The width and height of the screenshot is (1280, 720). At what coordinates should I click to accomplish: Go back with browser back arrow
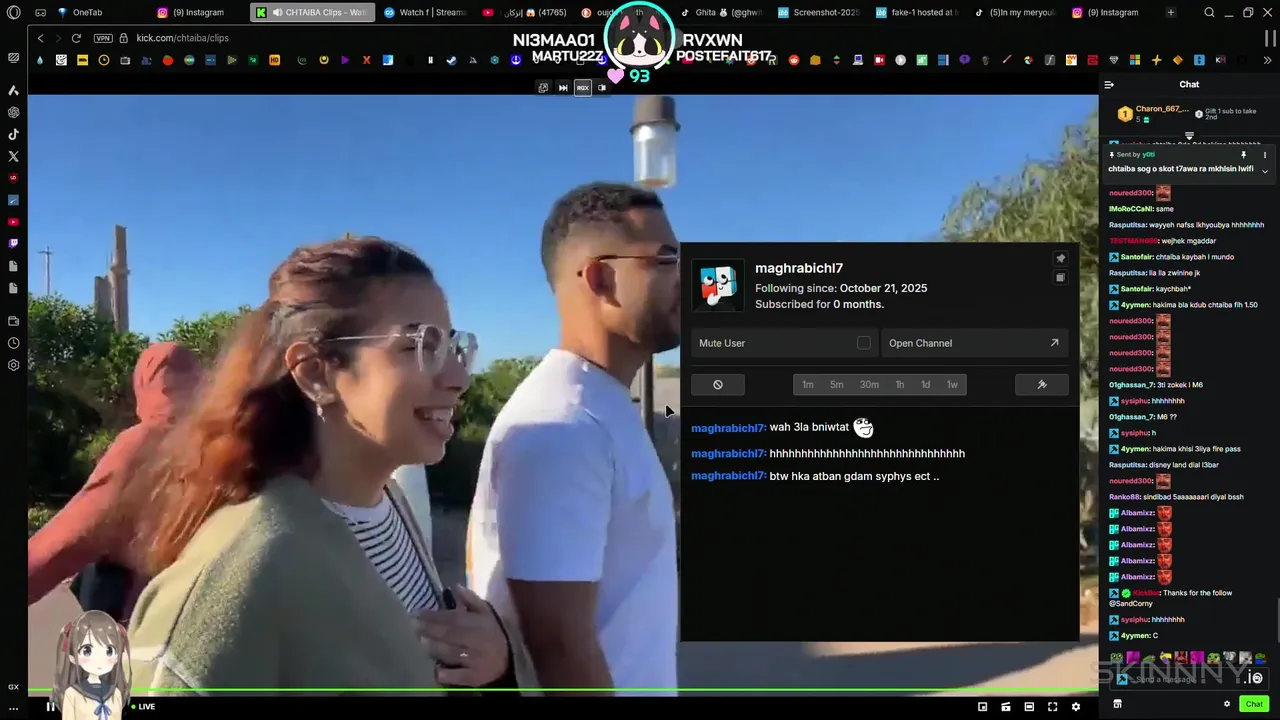click(x=40, y=37)
